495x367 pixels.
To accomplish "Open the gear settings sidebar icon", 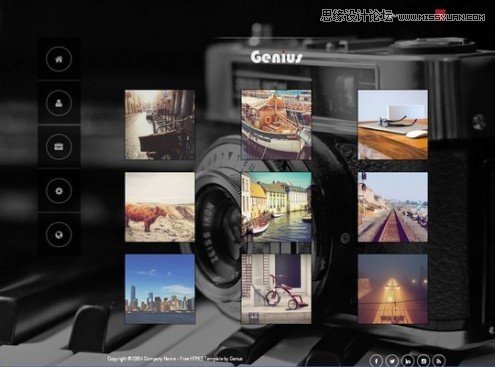I will coord(59,191).
